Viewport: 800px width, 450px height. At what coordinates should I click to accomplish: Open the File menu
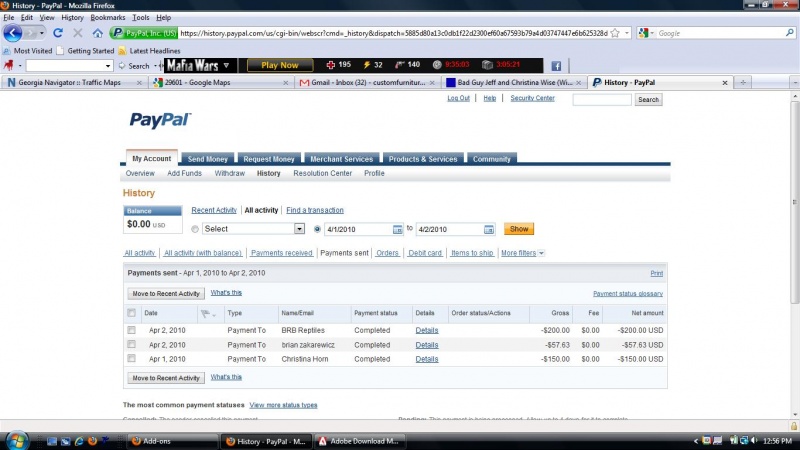click(x=9, y=17)
